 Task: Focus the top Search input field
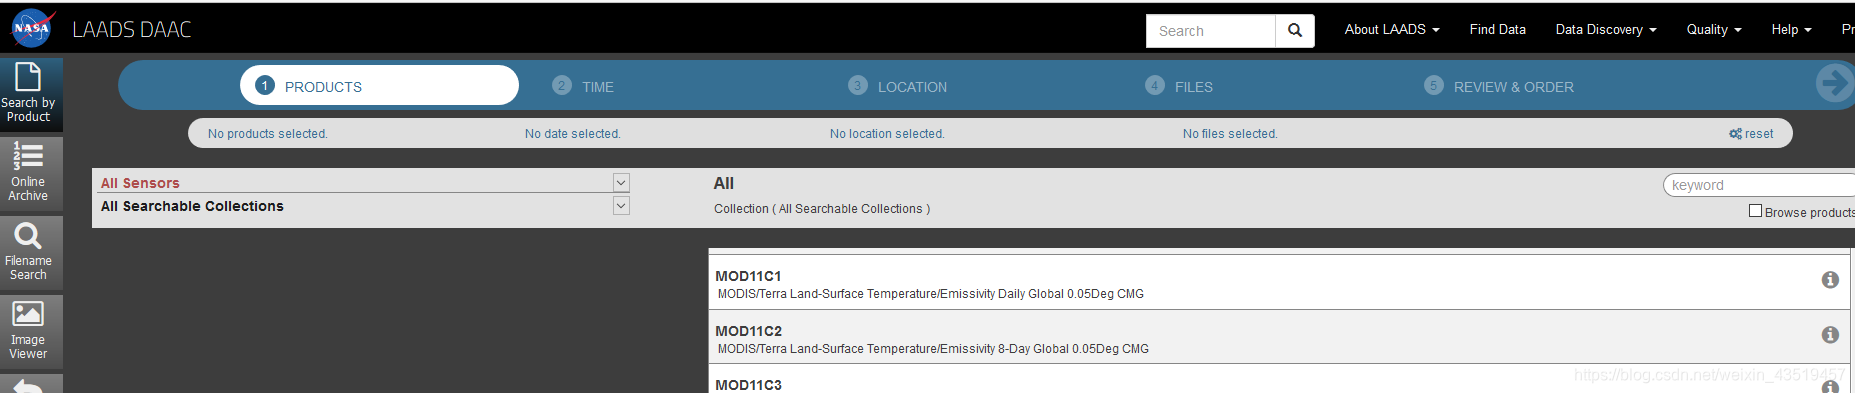click(x=1211, y=31)
